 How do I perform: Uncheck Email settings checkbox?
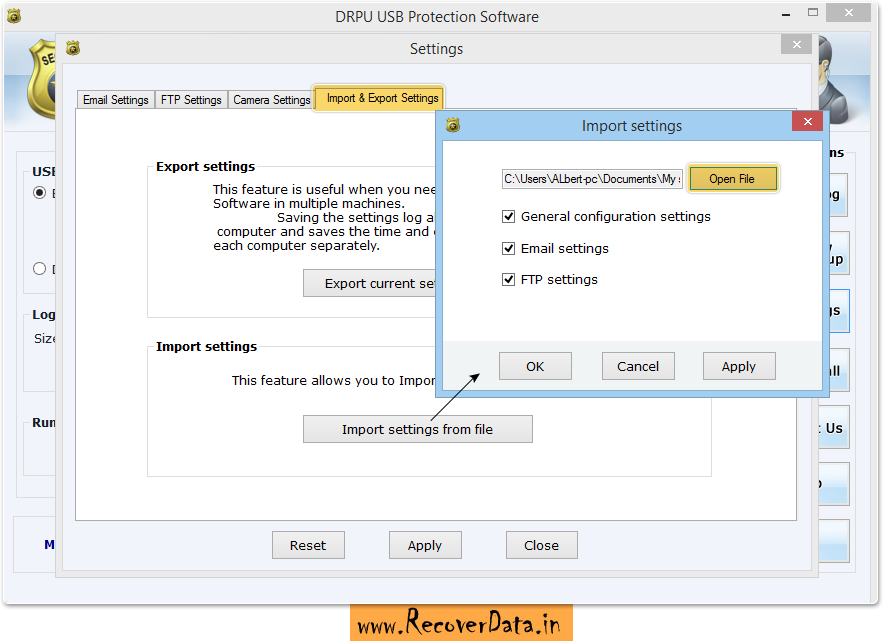coord(508,248)
